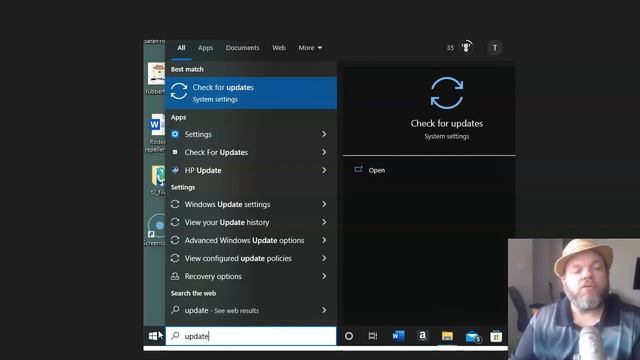640x360 pixels.
Task: Click the View your Update history sync icon
Action: tap(175, 222)
